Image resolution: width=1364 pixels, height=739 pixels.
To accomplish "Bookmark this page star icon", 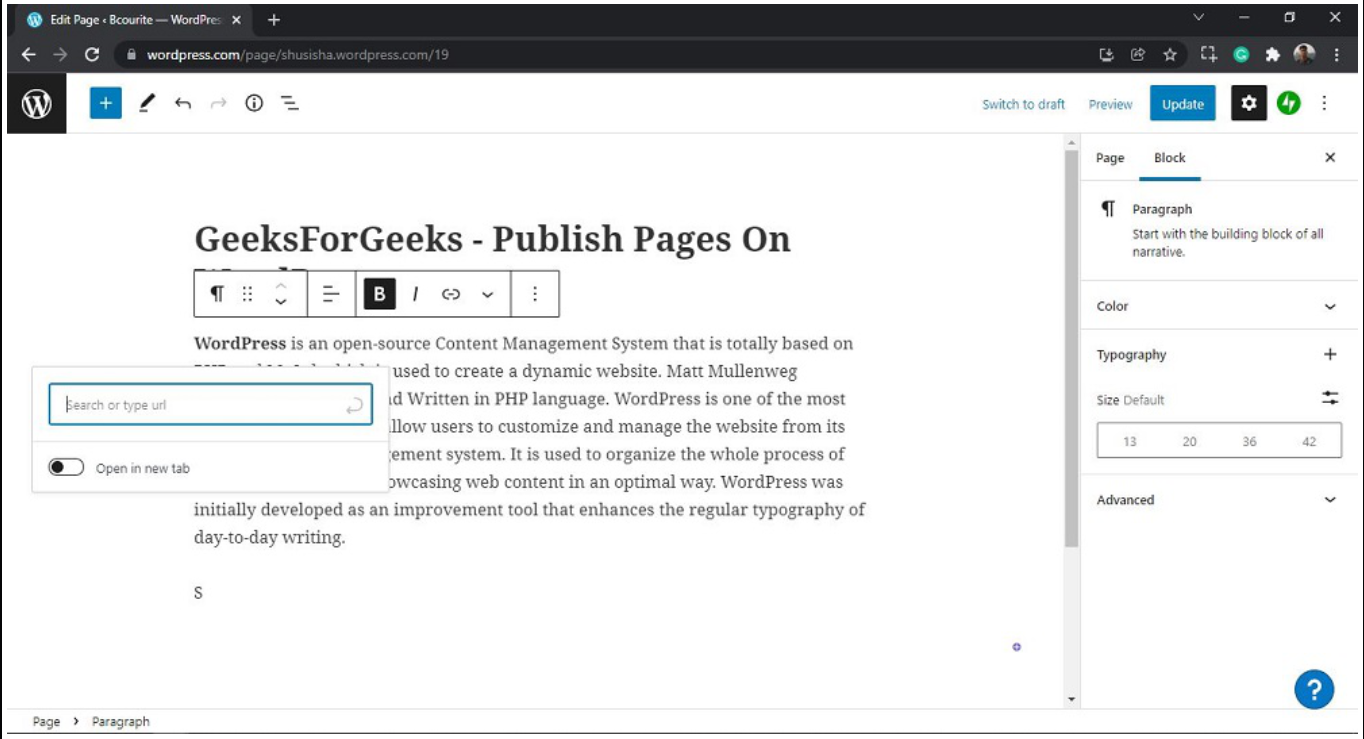I will (x=1169, y=55).
